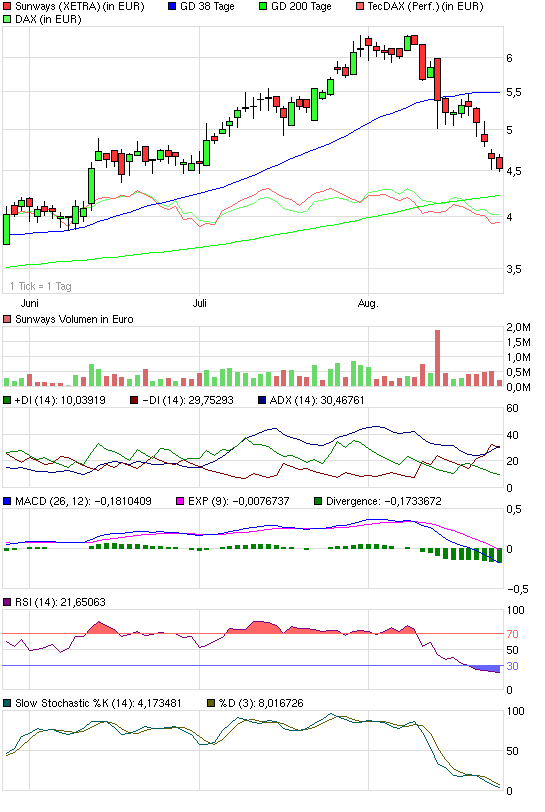Click the Sunways Volumen legend swatch
Image resolution: width=545 pixels, height=812 pixels.
tap(7, 319)
